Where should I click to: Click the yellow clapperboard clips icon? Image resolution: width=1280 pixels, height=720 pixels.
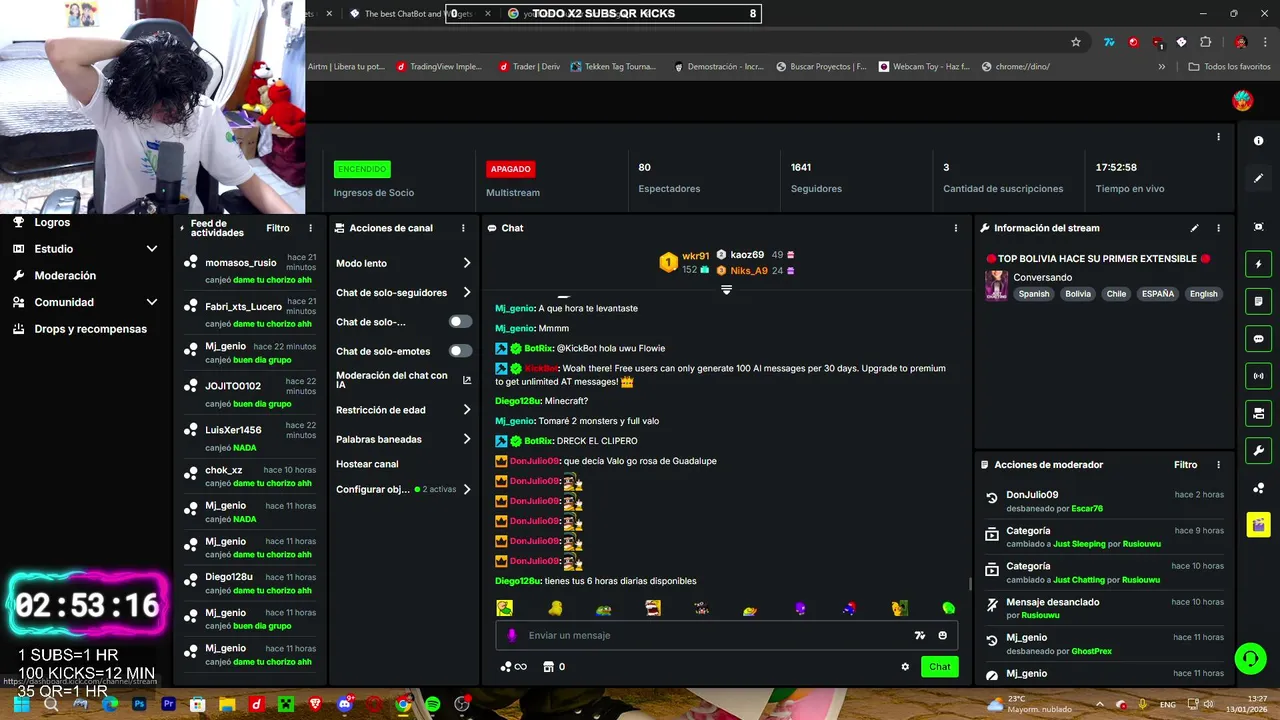1258,525
